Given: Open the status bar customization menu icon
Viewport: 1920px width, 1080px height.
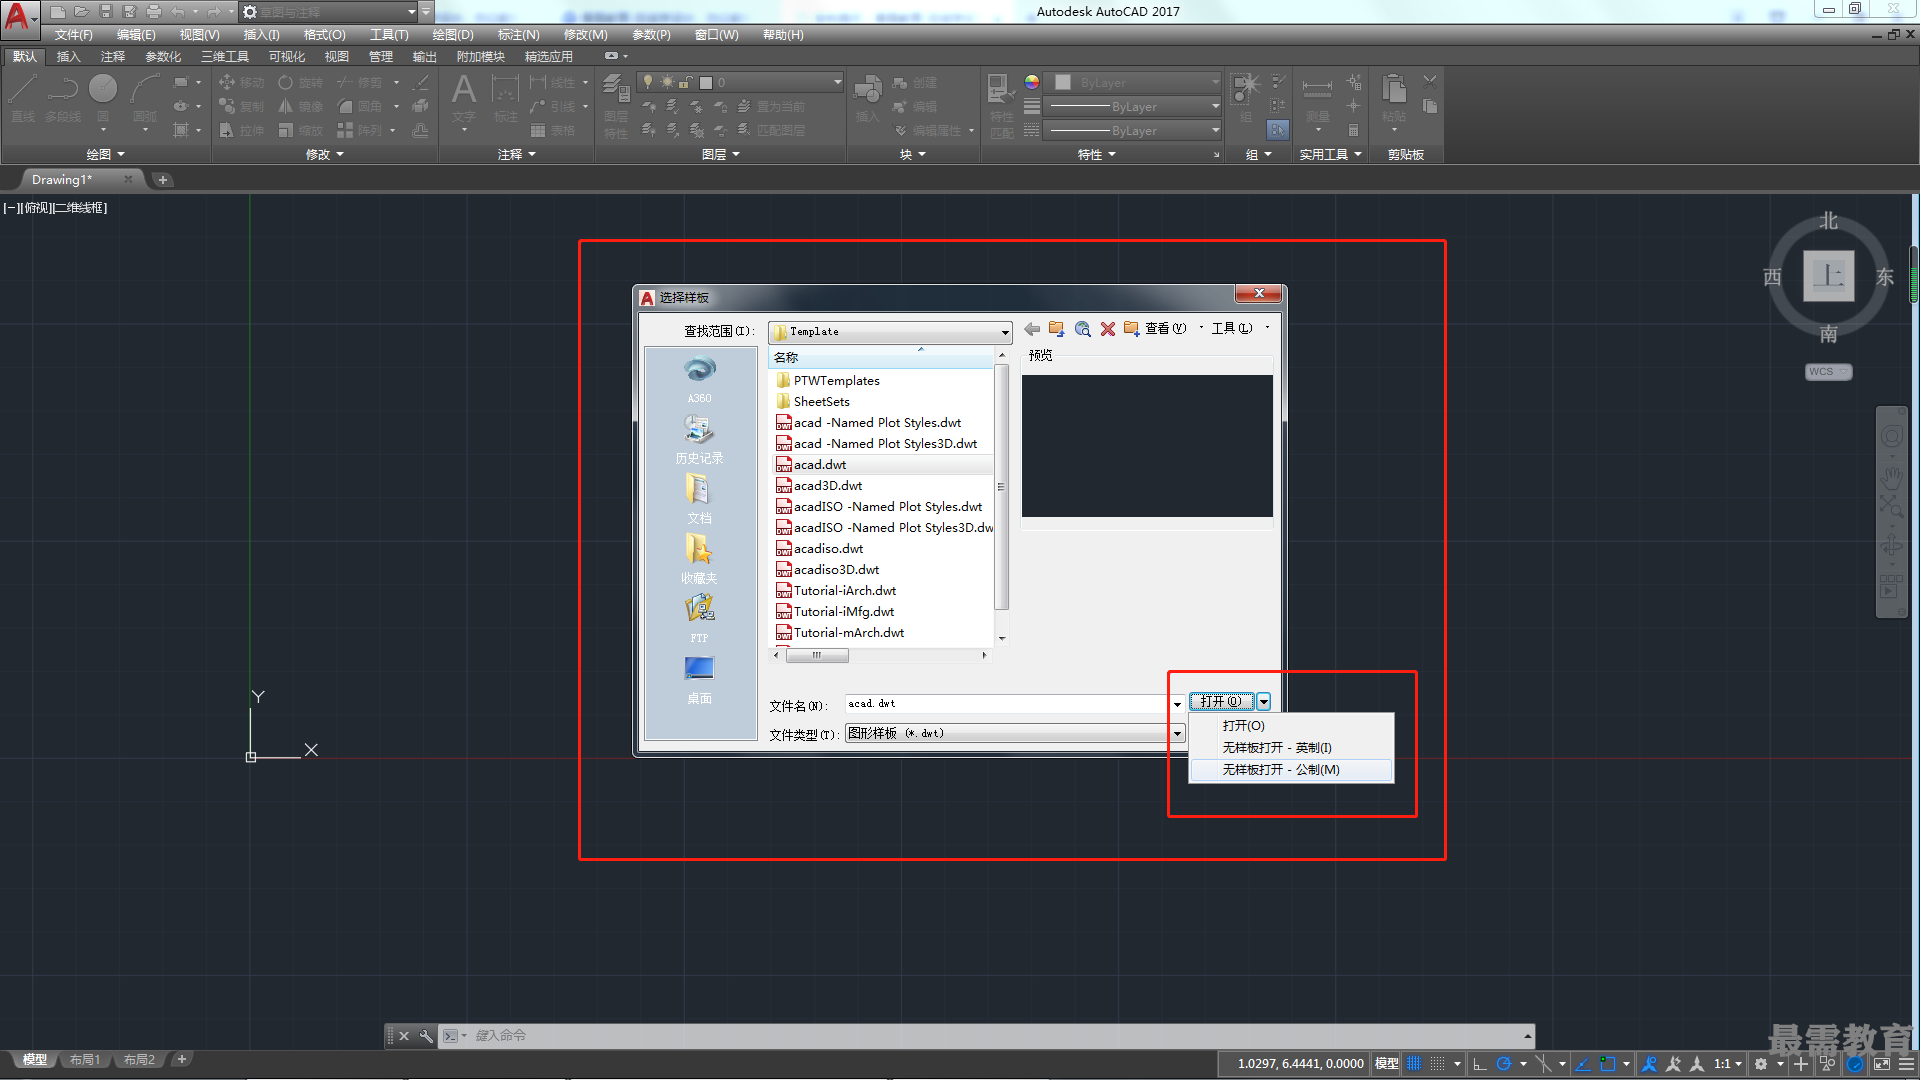Looking at the screenshot, I should [1908, 1064].
